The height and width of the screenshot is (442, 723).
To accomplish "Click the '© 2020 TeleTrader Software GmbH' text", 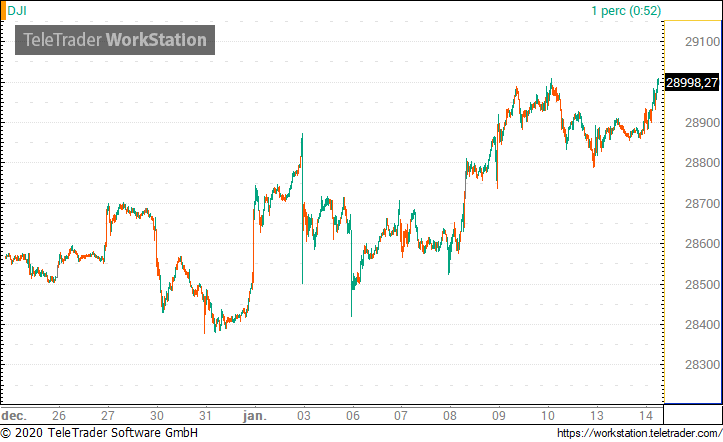I will tap(99, 433).
